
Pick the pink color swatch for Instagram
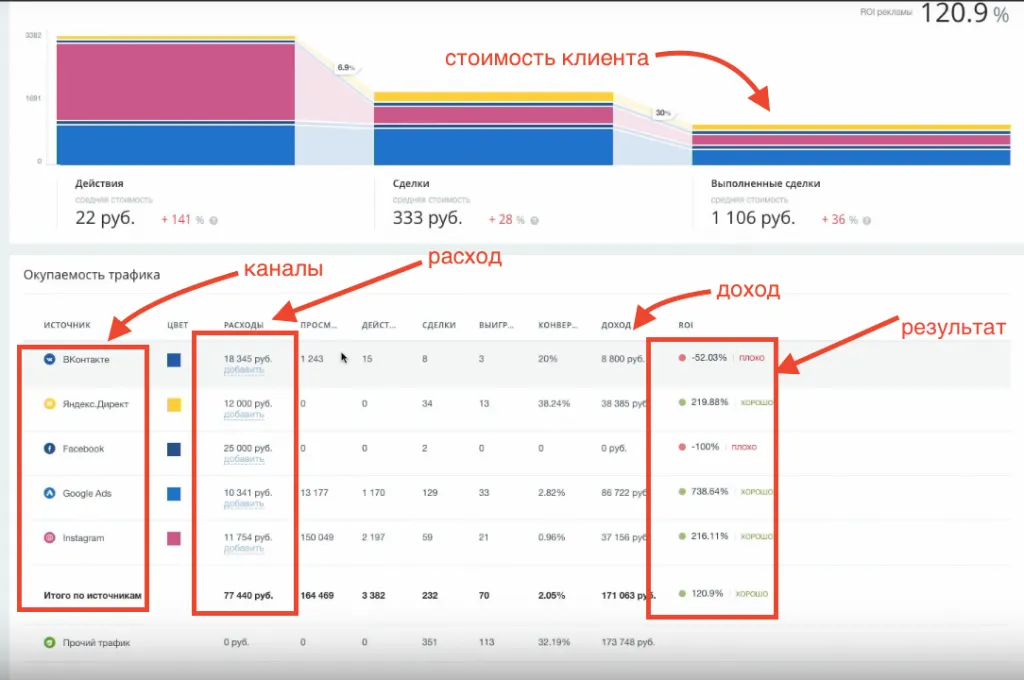(x=174, y=538)
